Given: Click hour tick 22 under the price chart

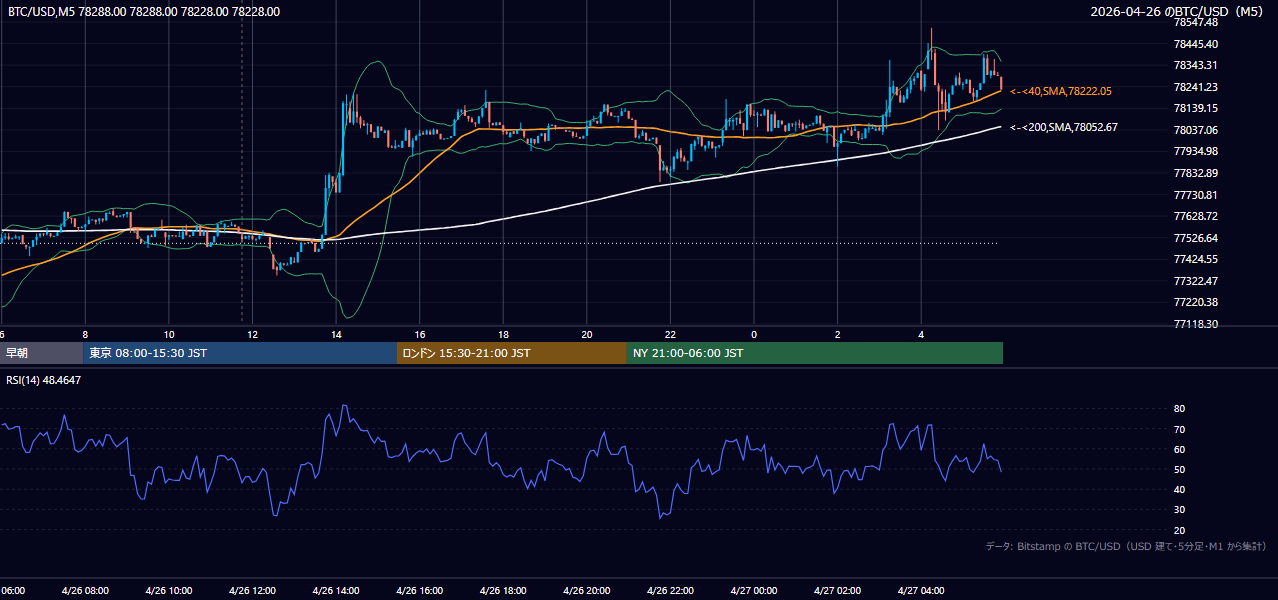Looking at the screenshot, I should pos(670,334).
